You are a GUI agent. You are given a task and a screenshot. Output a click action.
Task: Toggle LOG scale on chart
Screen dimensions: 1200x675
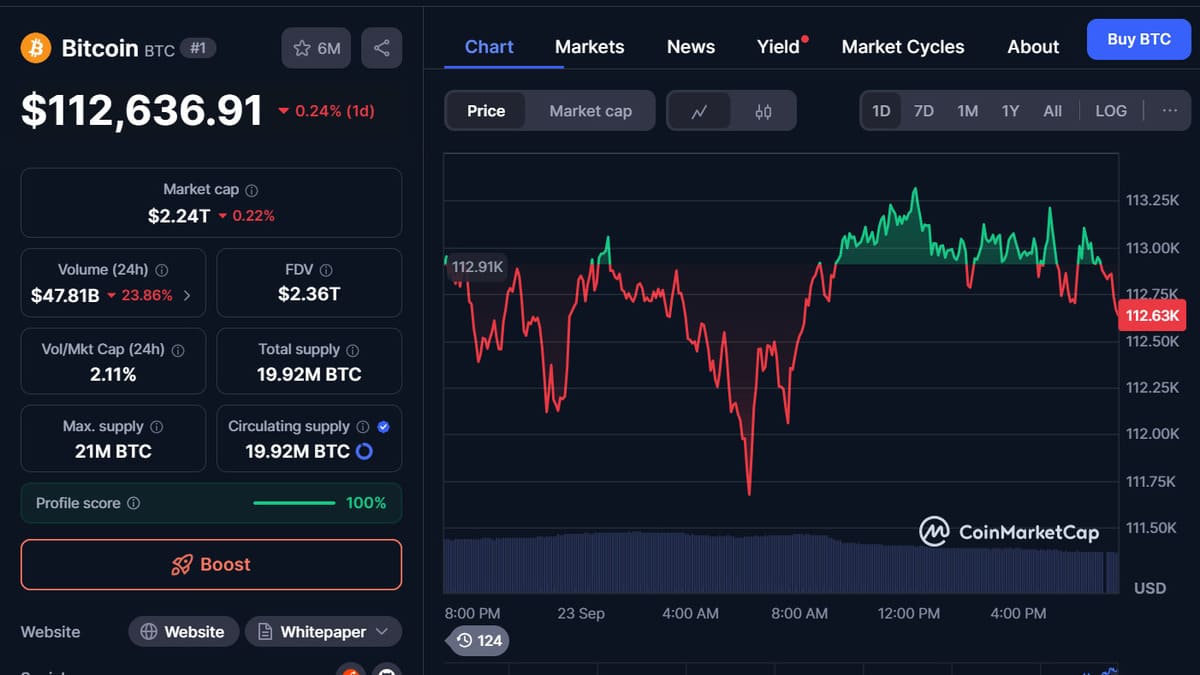click(x=1111, y=111)
